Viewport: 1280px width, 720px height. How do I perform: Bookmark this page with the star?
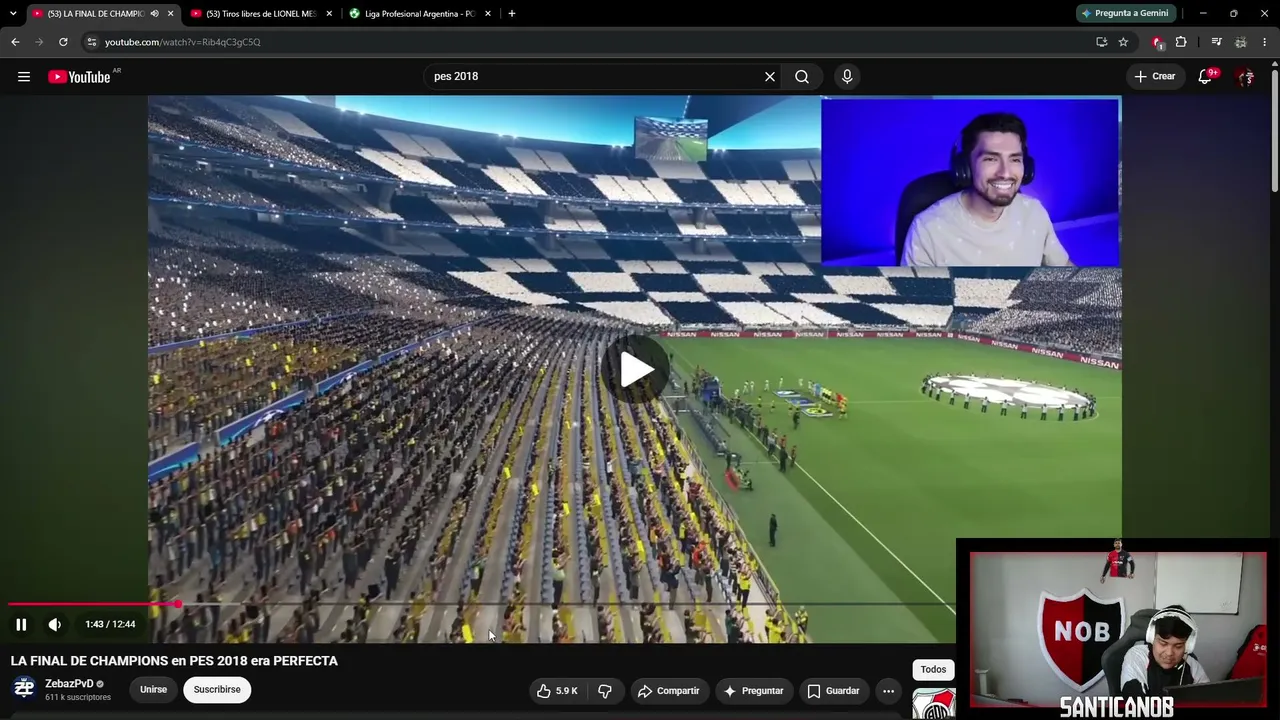pos(1123,42)
